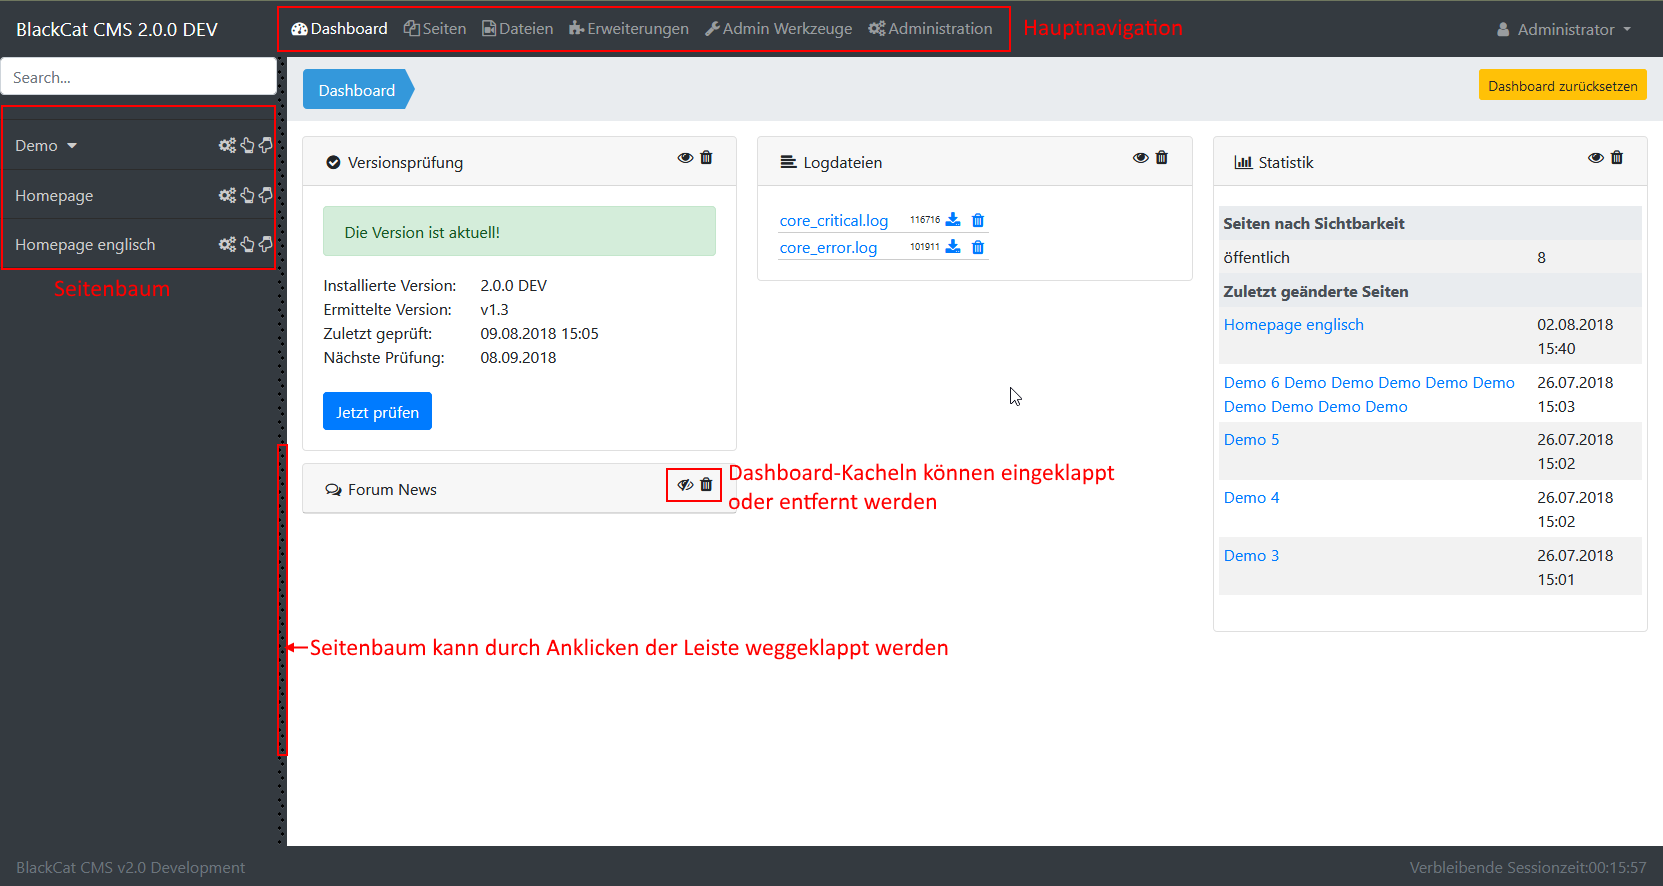The height and width of the screenshot is (886, 1663).
Task: Click the 09.08.2018 15:05 last-checked value
Action: click(x=539, y=334)
